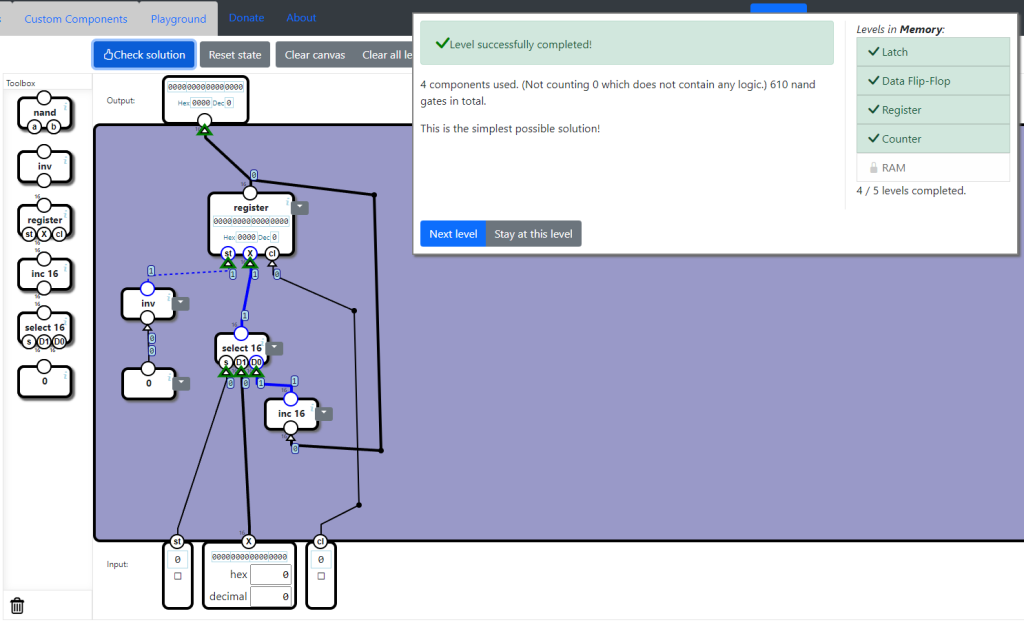Screen dimensions: 1024x627
Task: Expand the inv component dropdown arrow on the canvas
Action: click(x=181, y=303)
